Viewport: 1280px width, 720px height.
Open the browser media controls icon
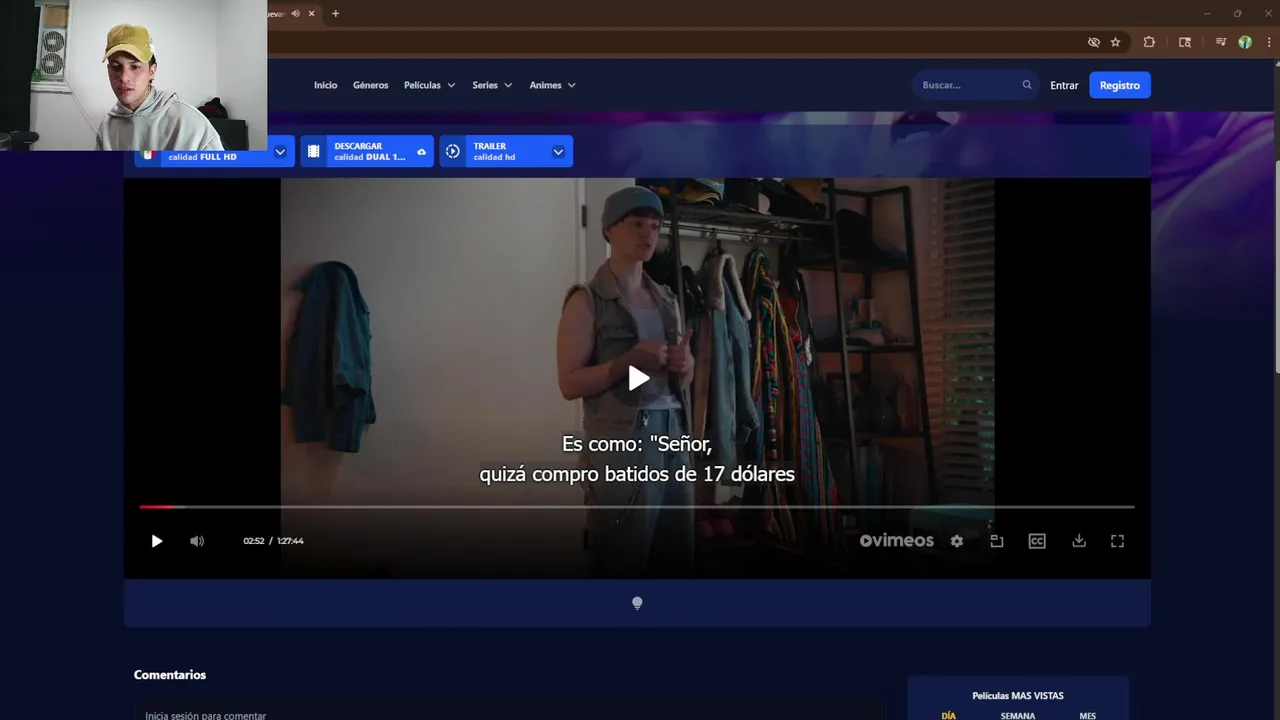click(1221, 42)
